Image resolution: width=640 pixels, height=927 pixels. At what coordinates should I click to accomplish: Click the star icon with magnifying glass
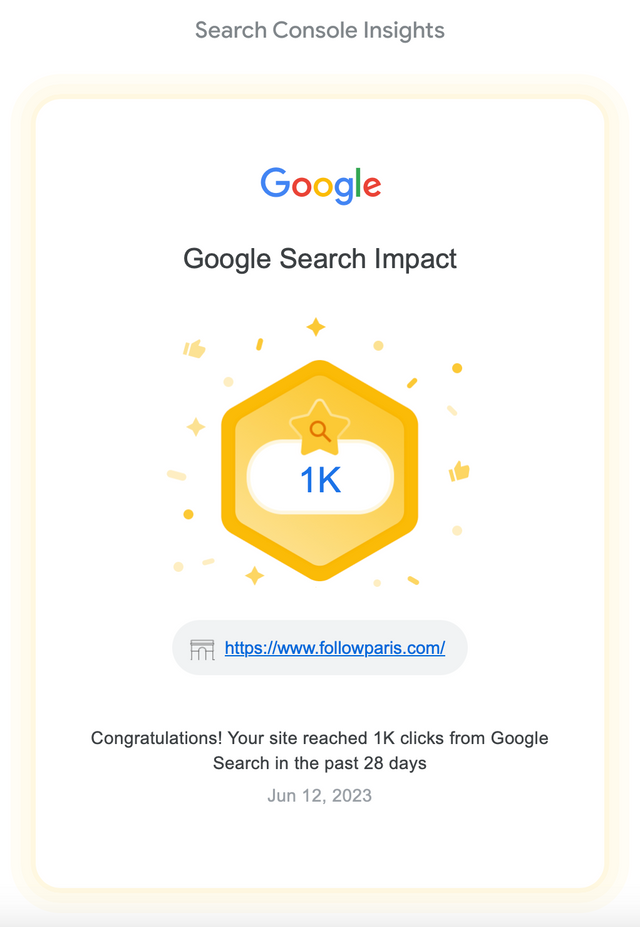(320, 428)
